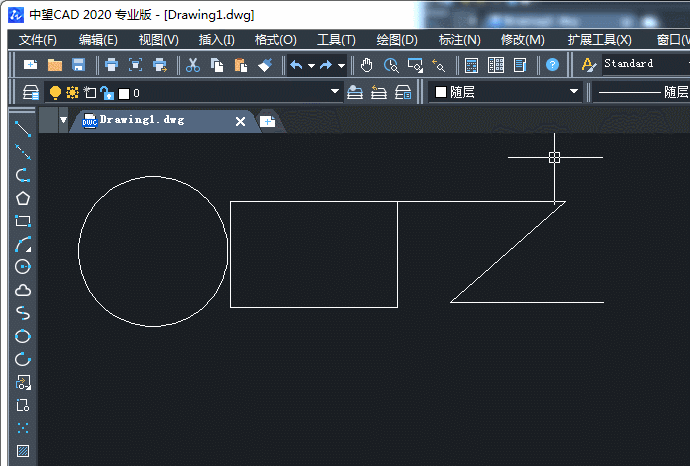Set the selected object's layer as current

click(355, 92)
